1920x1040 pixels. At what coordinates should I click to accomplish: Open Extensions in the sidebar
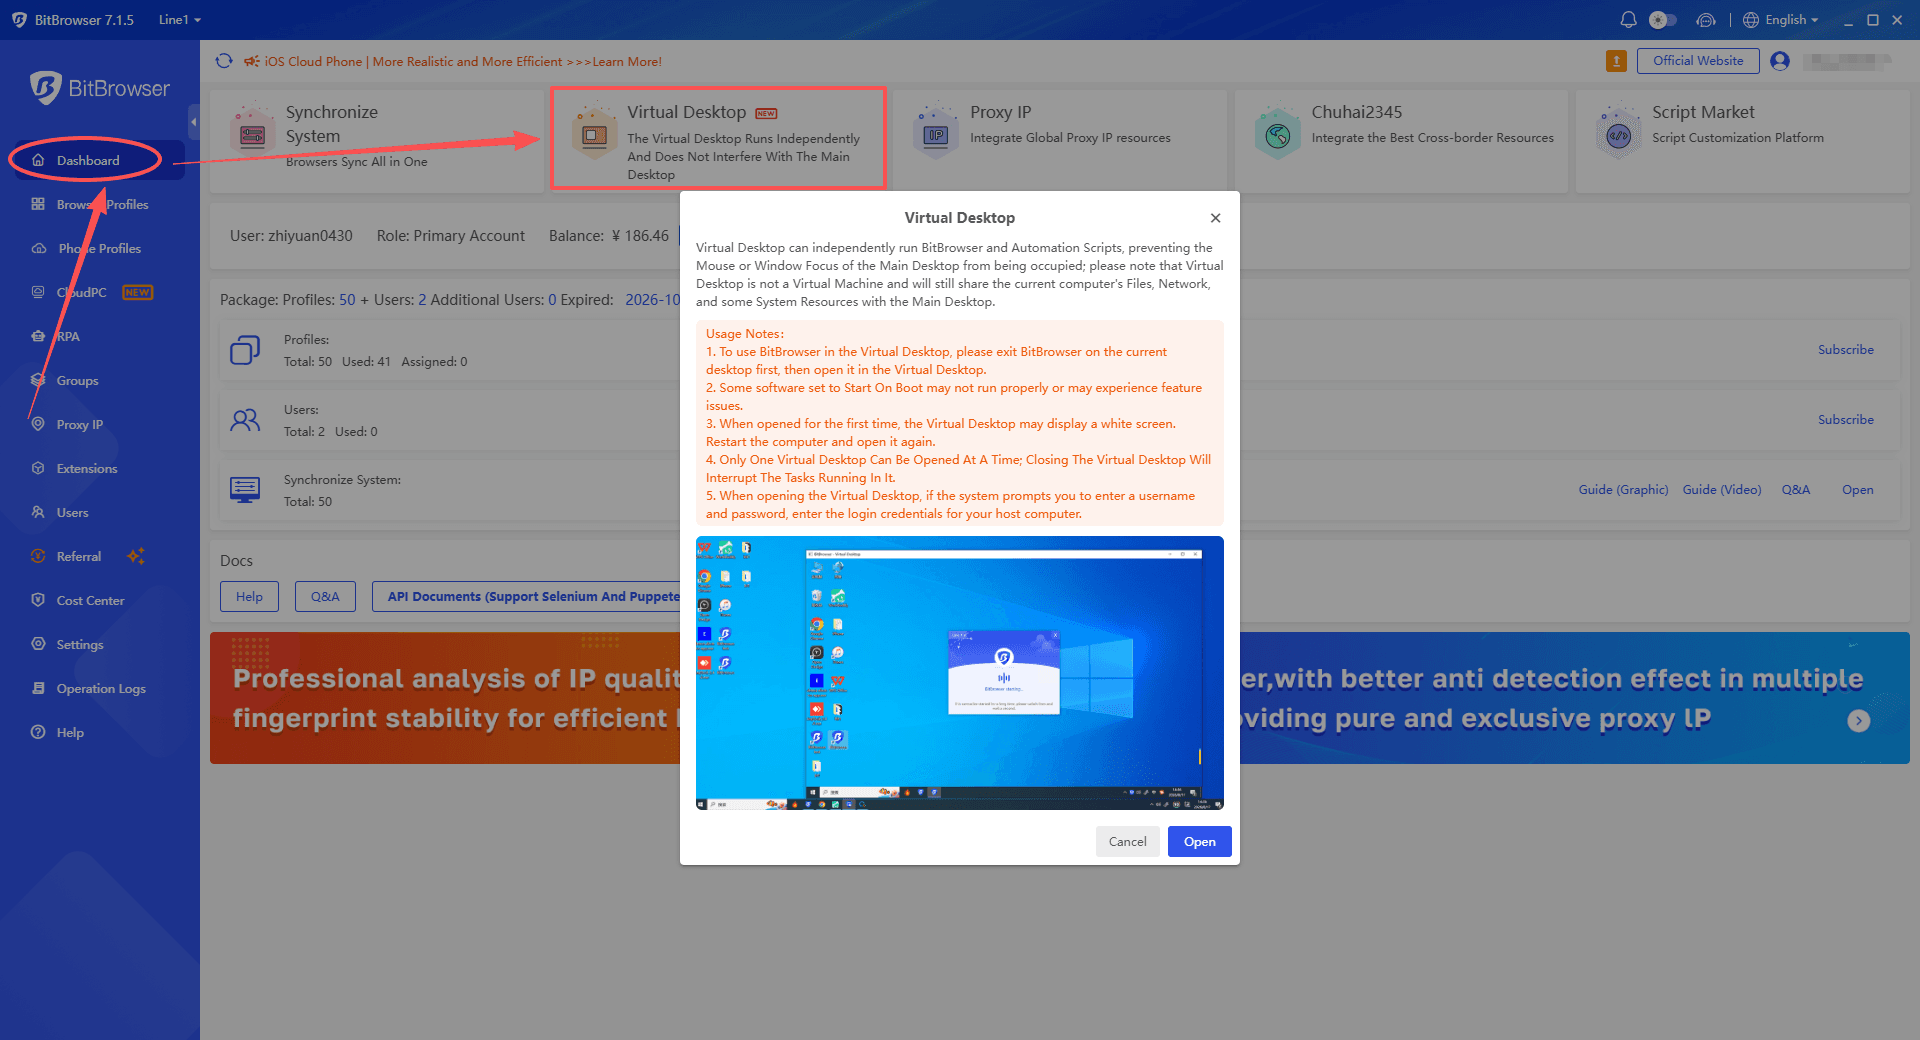(87, 468)
